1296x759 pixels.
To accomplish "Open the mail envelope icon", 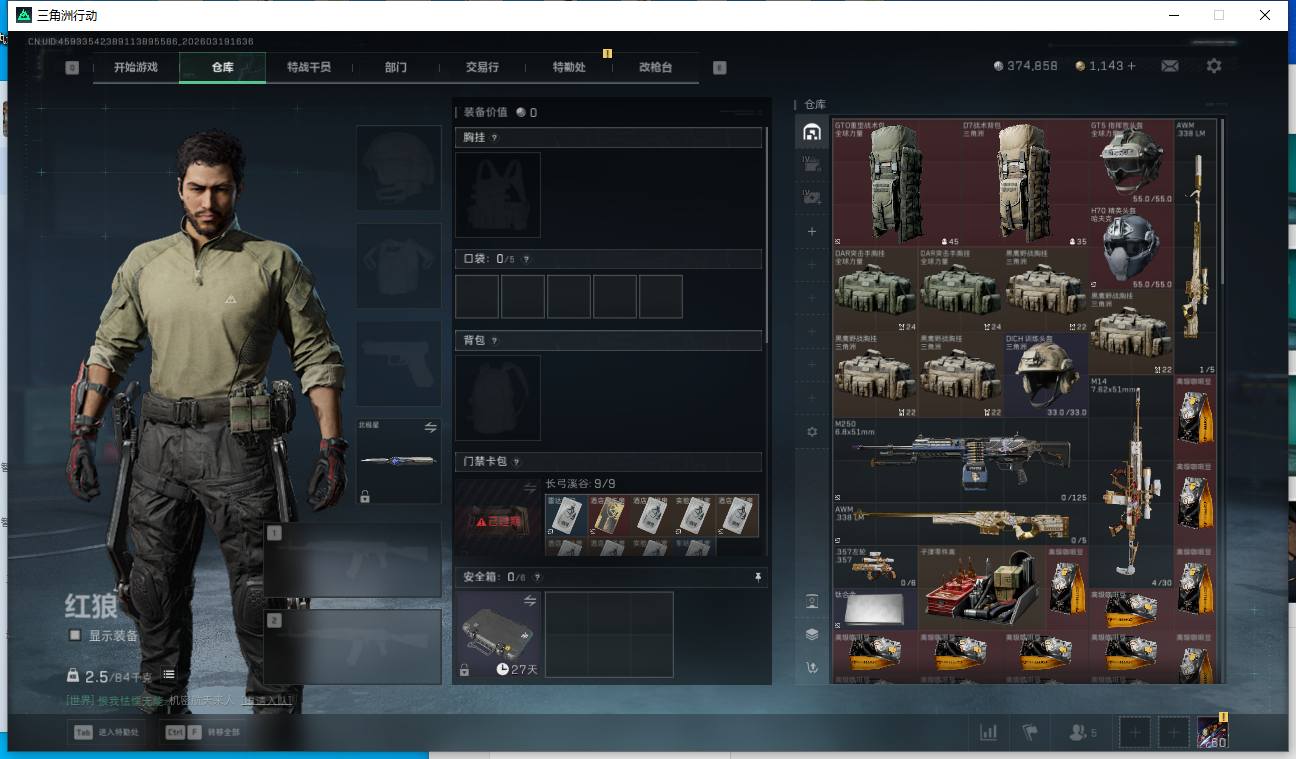I will (x=1169, y=66).
